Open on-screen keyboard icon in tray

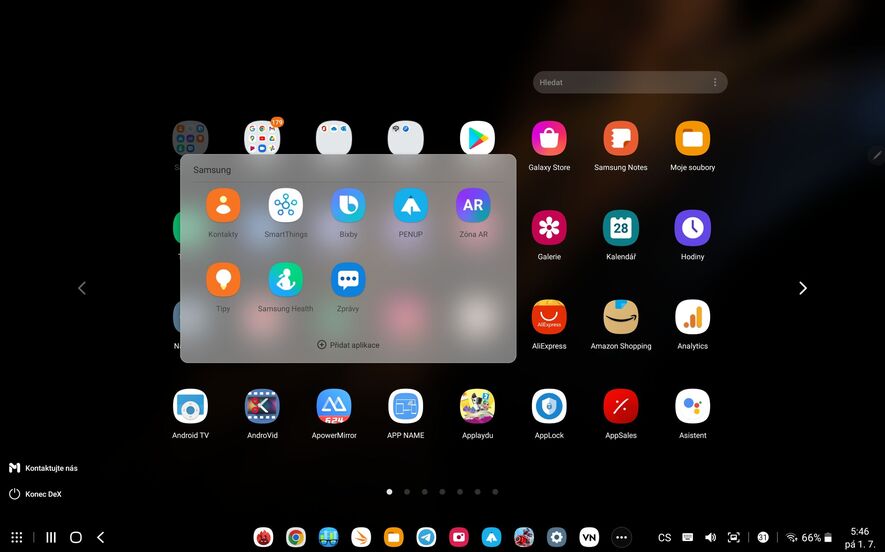tap(687, 537)
